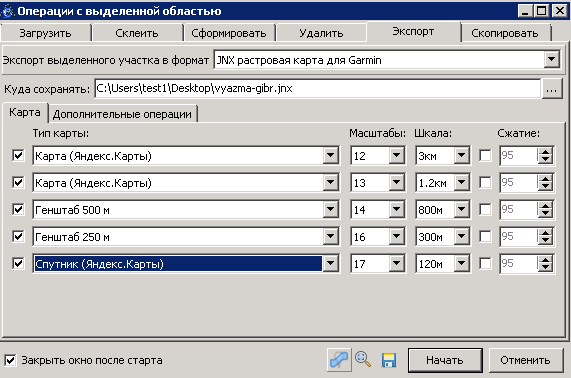Click the Куда сохранять path field
This screenshot has width=571, height=378.
coord(317,88)
